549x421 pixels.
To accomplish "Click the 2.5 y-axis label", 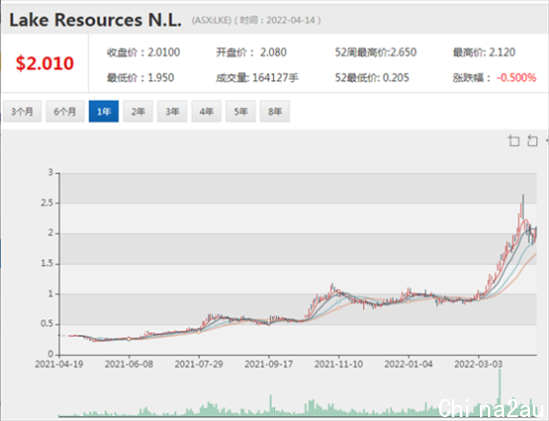I will pos(48,203).
